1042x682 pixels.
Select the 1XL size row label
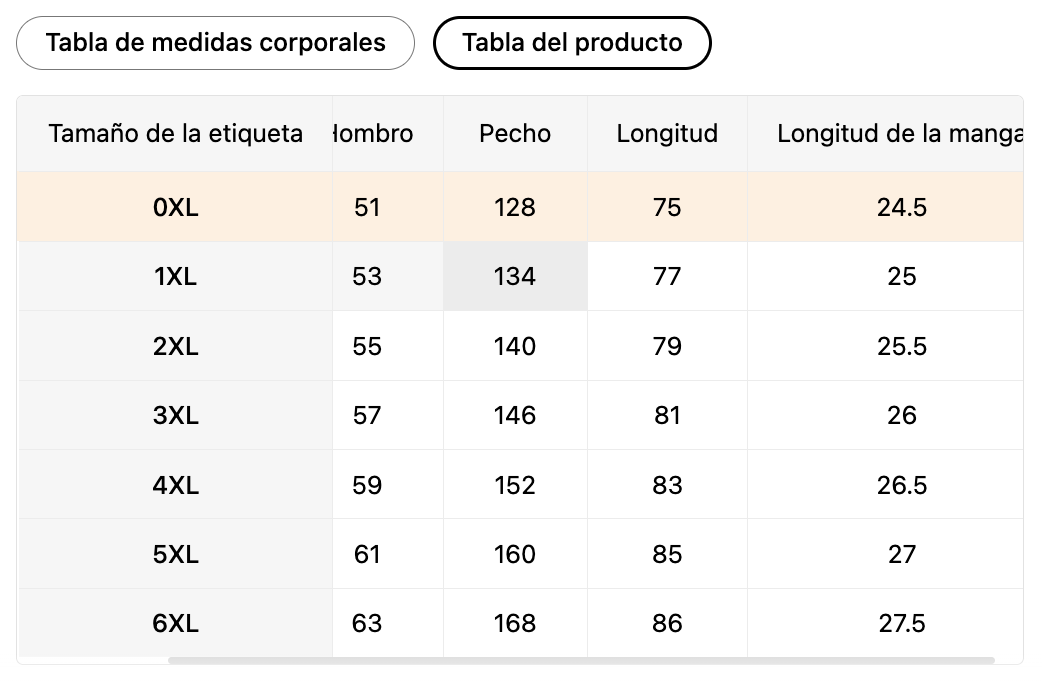[x=175, y=277]
